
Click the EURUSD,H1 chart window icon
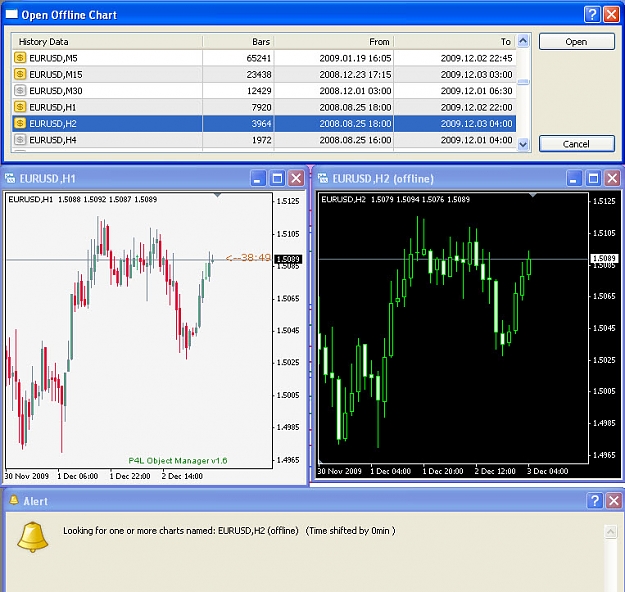tap(10, 178)
